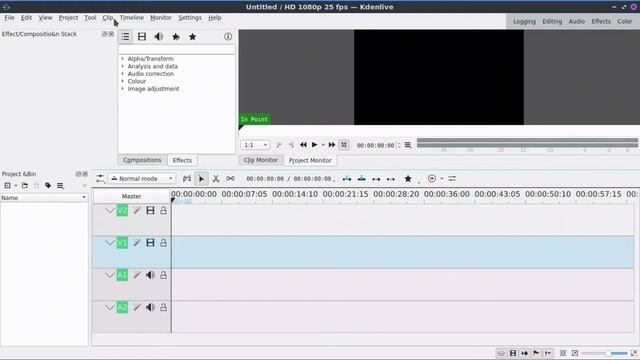The image size is (640, 360).
Task: Show main effects list icon
Action: point(125,37)
